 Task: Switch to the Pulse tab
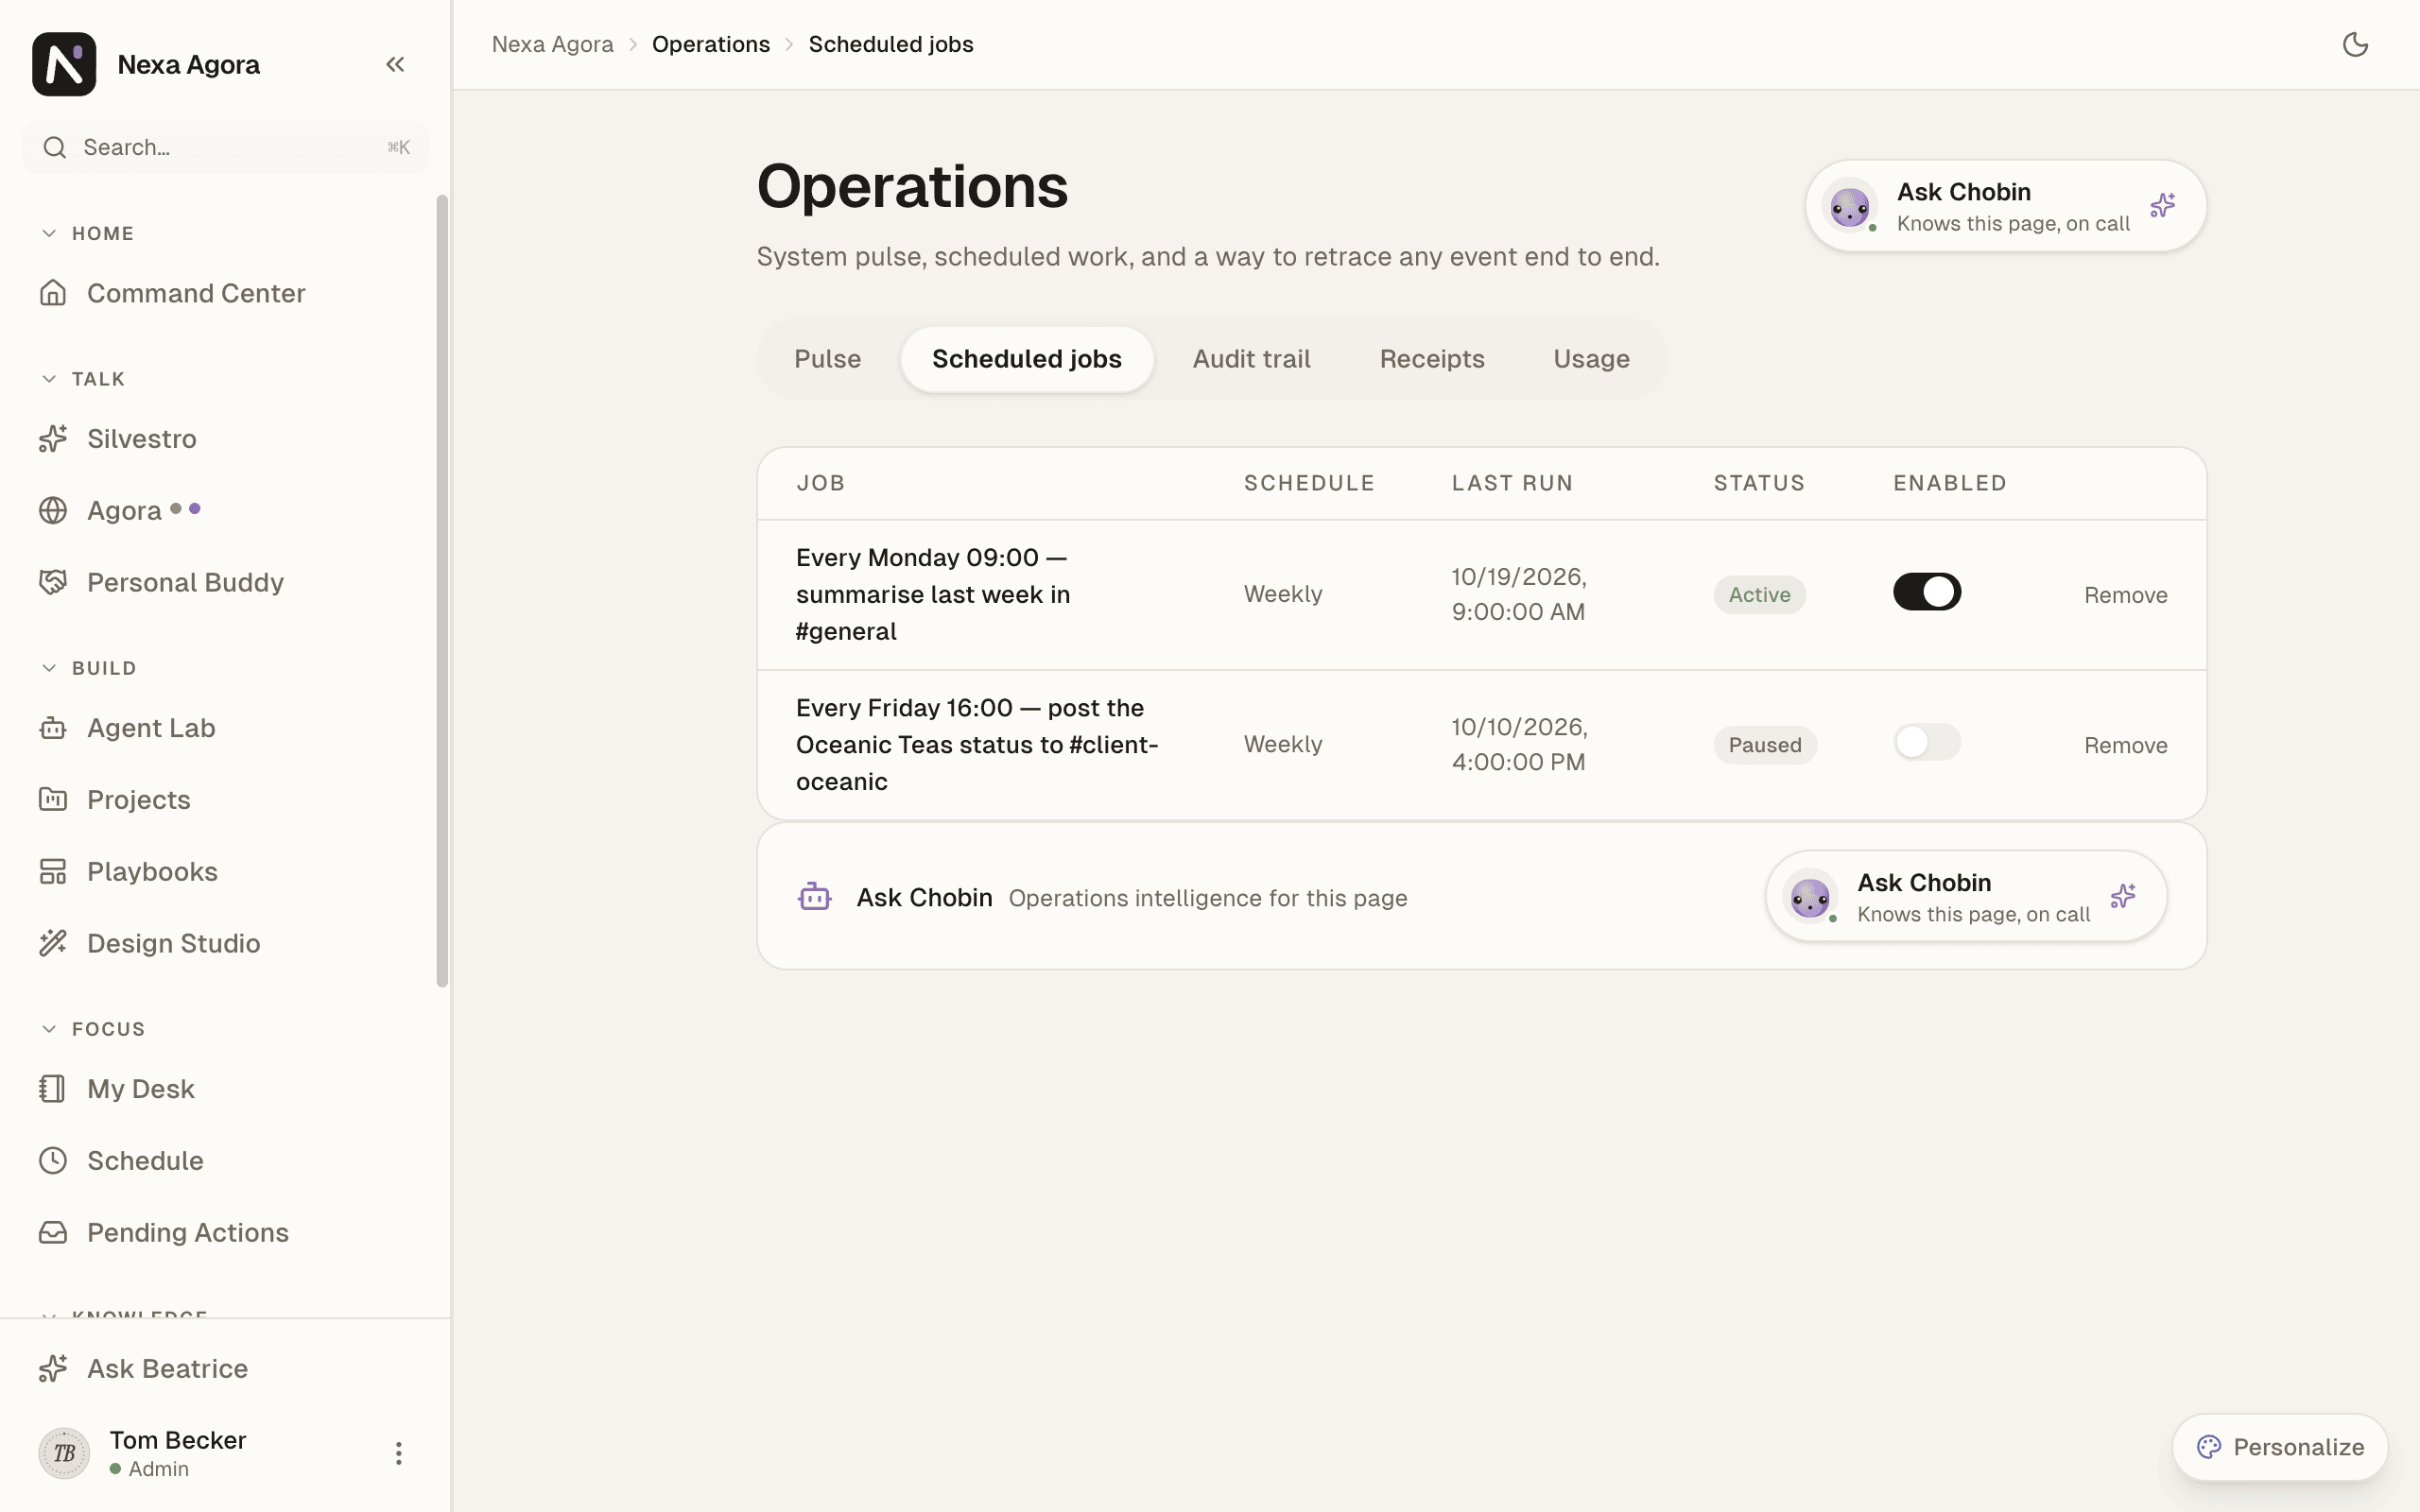coord(827,359)
